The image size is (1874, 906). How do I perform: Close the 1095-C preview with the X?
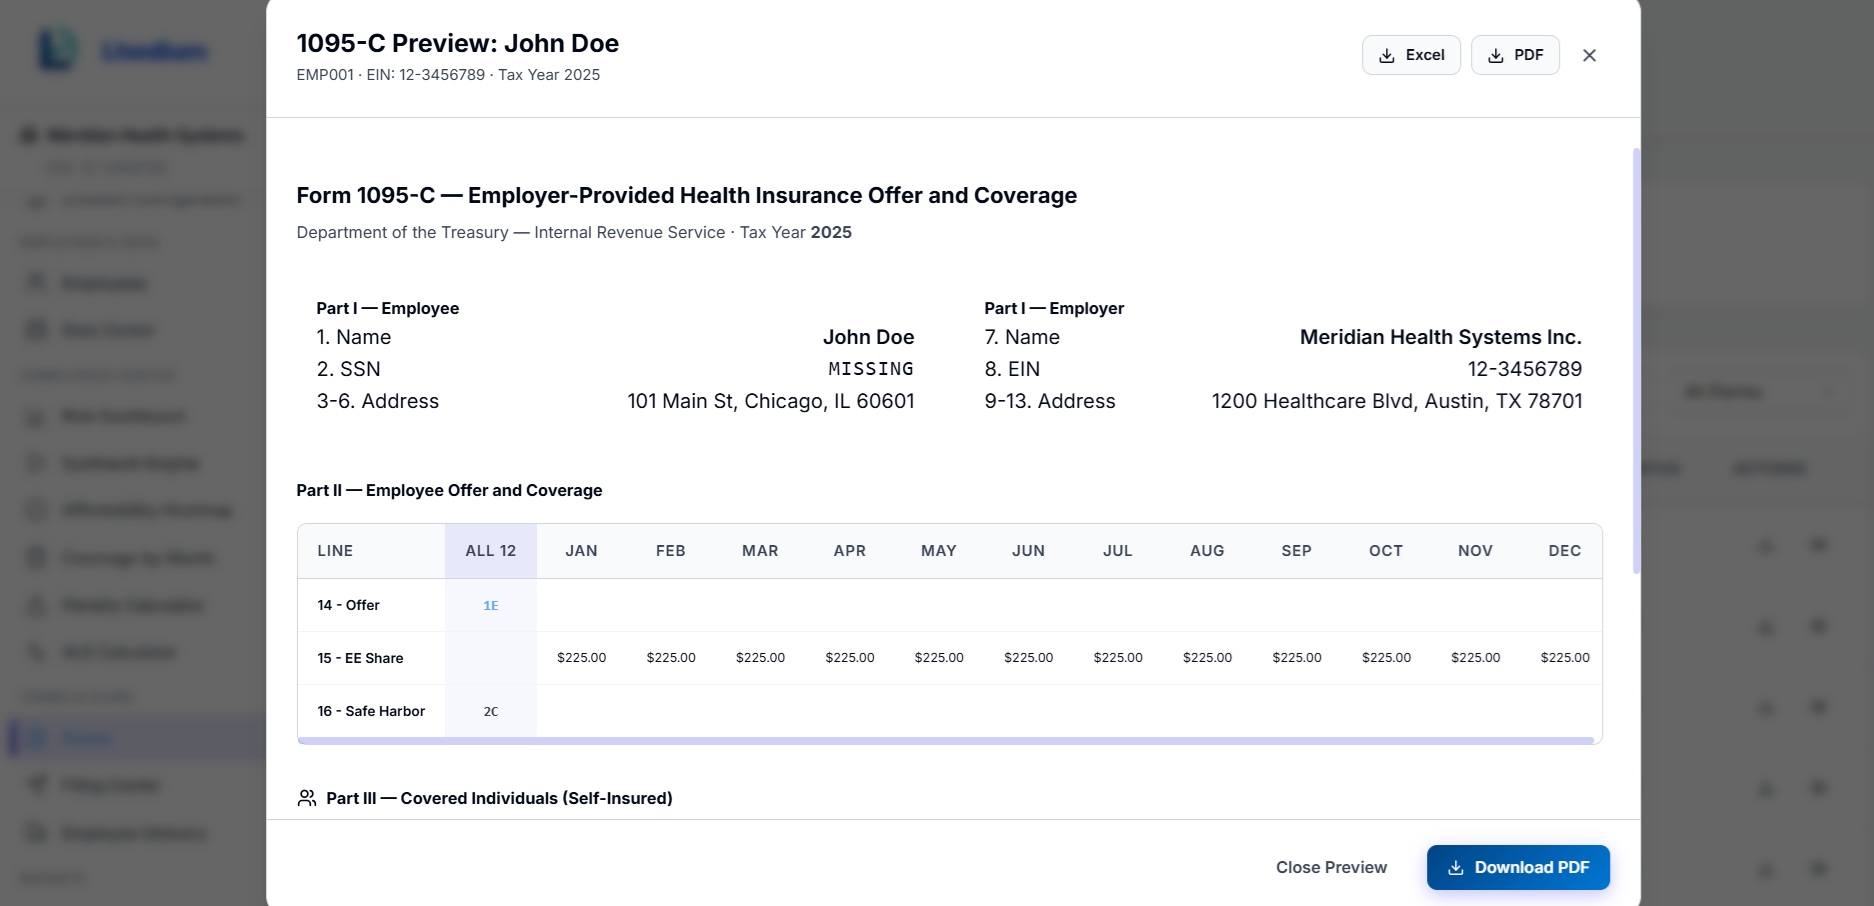pos(1589,55)
